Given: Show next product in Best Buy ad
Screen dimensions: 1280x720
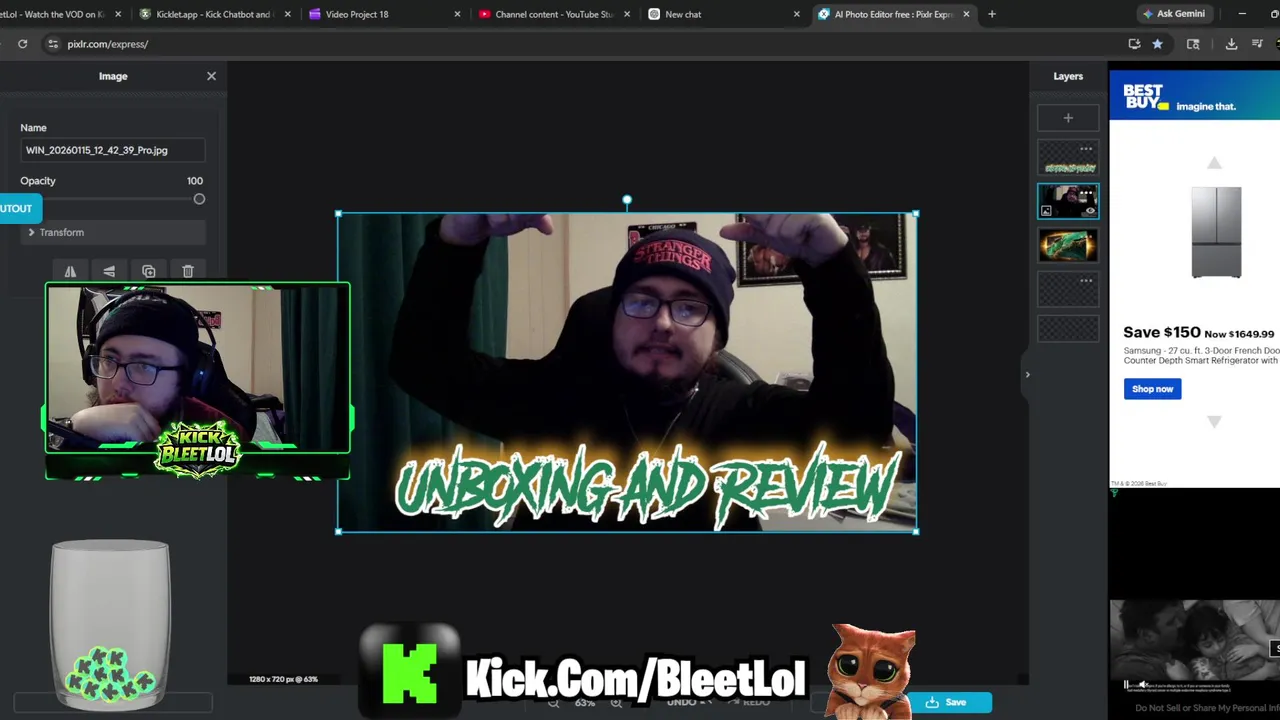Looking at the screenshot, I should (1214, 422).
